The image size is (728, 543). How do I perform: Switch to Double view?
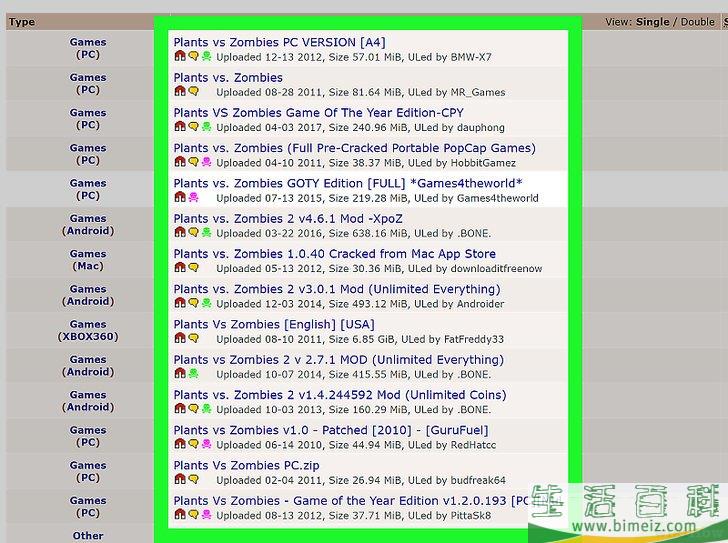697,22
